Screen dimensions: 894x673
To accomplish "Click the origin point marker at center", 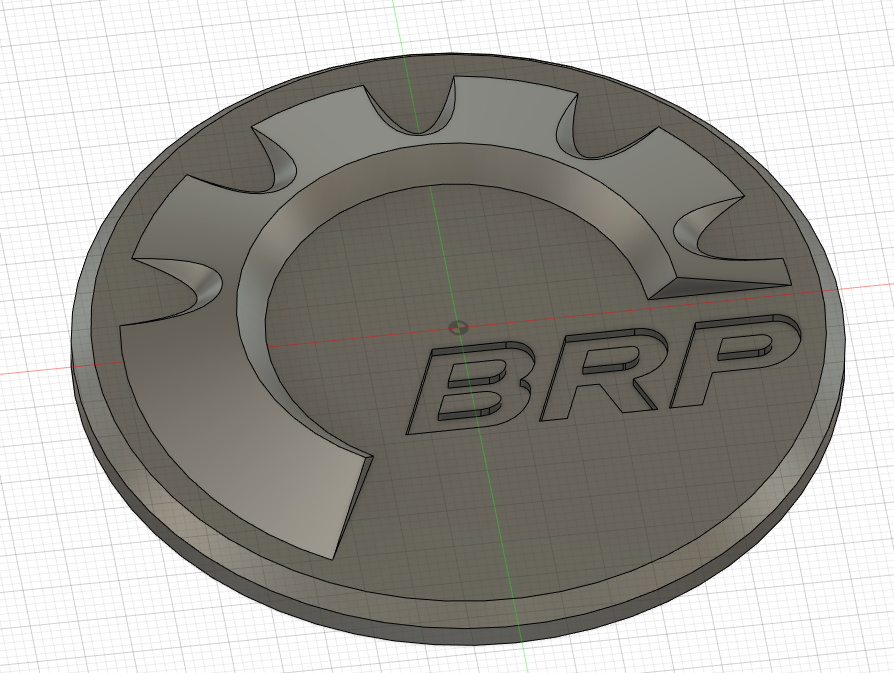I will pyautogui.click(x=458, y=327).
